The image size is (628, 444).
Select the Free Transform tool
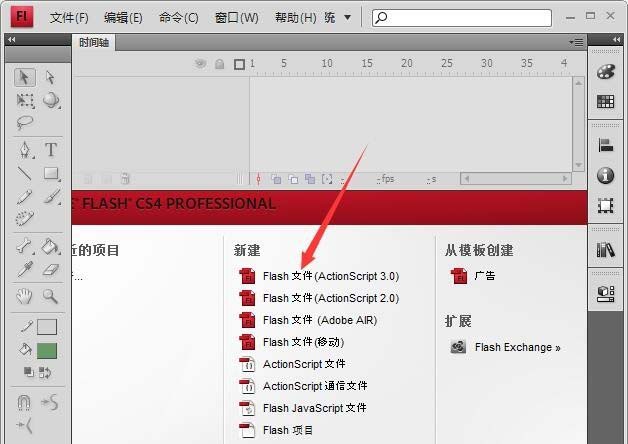(x=25, y=101)
